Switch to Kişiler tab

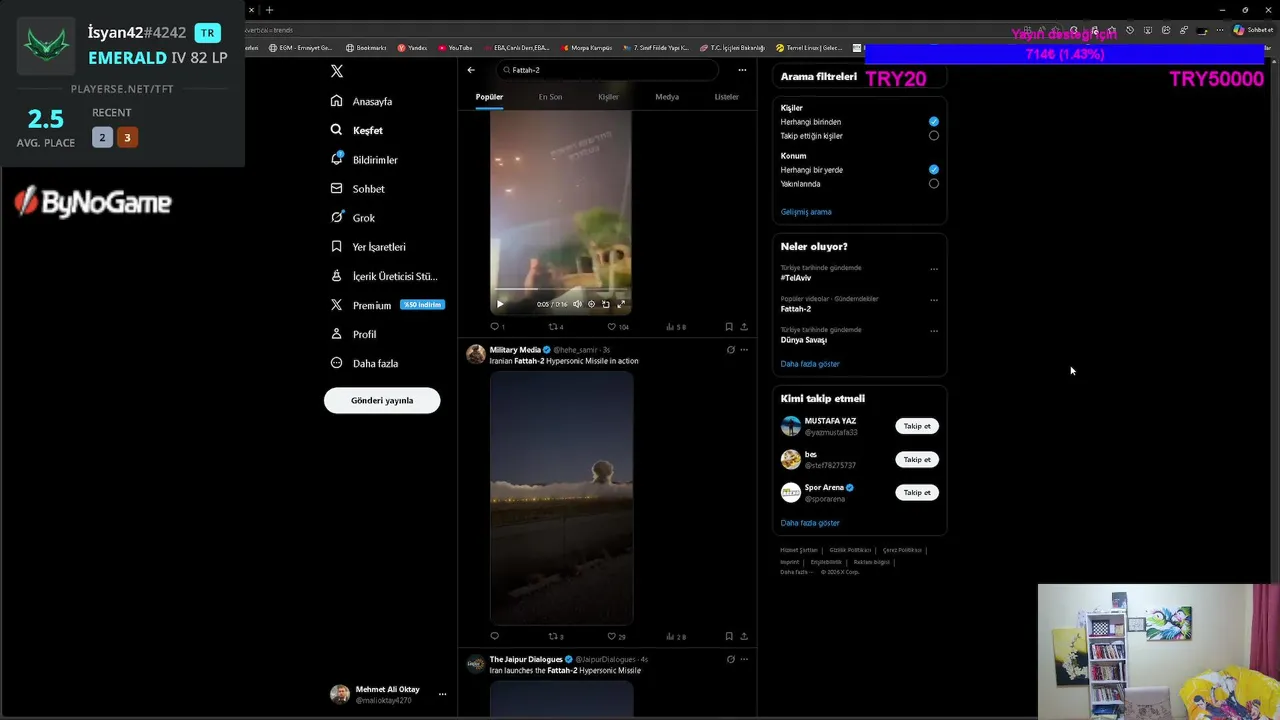click(x=608, y=97)
